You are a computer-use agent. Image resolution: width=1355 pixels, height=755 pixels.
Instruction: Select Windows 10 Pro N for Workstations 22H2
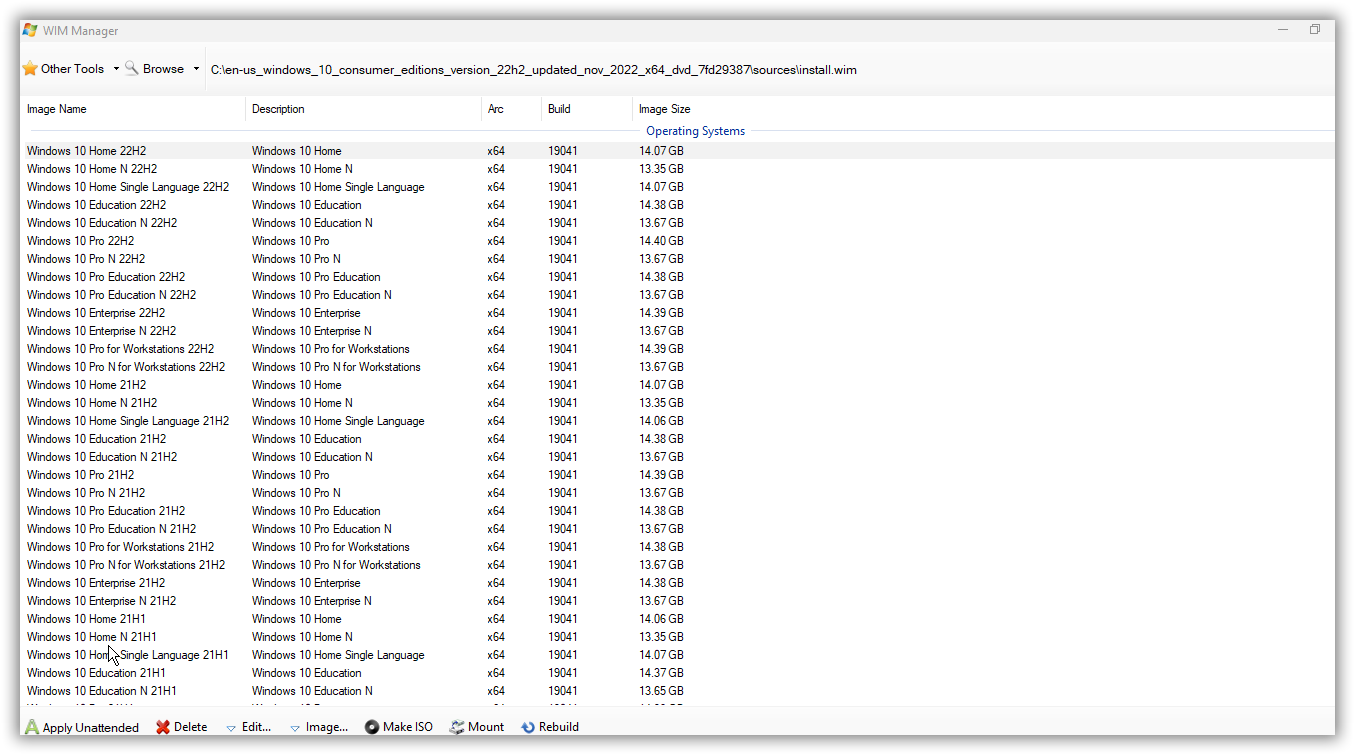pyautogui.click(x=126, y=367)
